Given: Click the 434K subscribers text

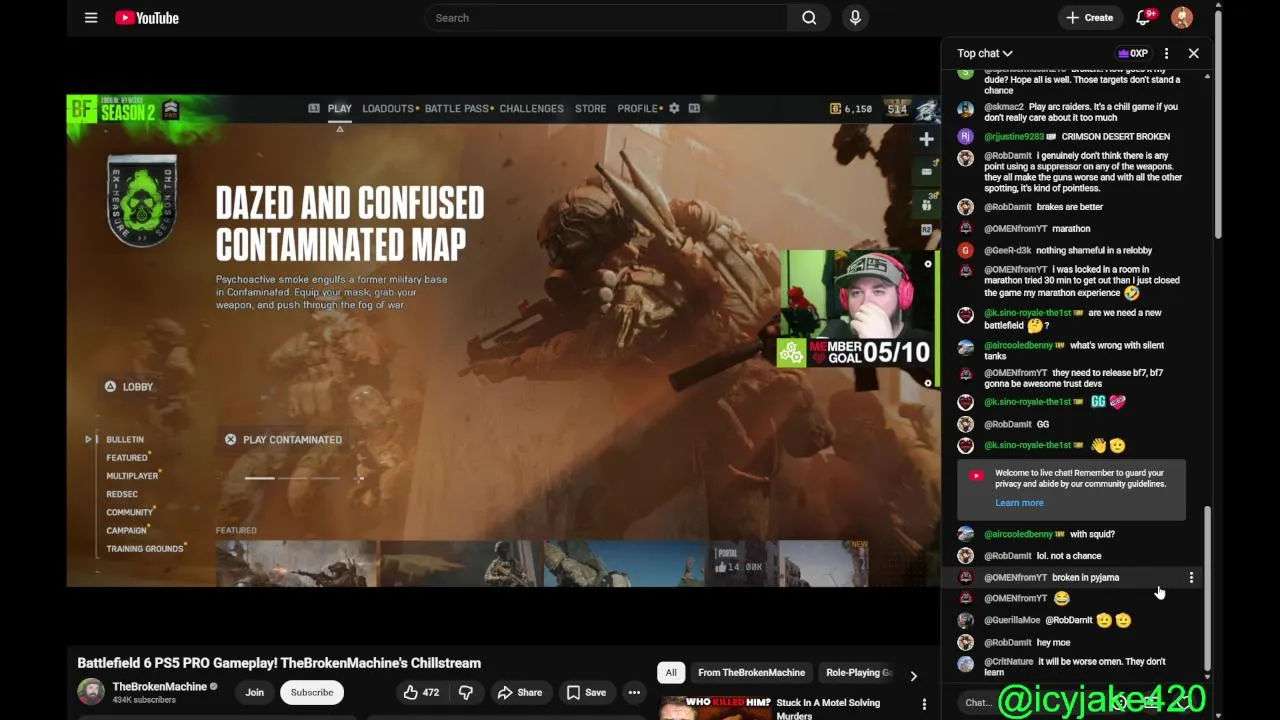Looking at the screenshot, I should [144, 700].
